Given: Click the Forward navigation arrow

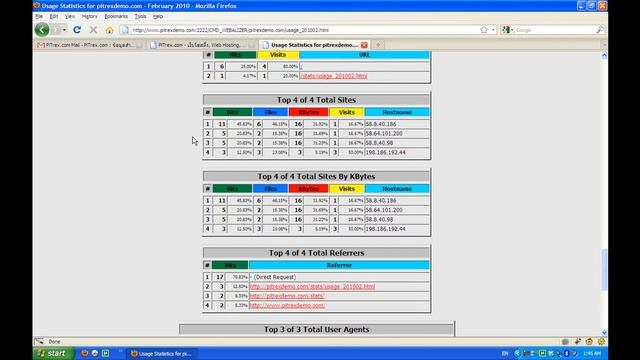Looking at the screenshot, I should (57, 30).
